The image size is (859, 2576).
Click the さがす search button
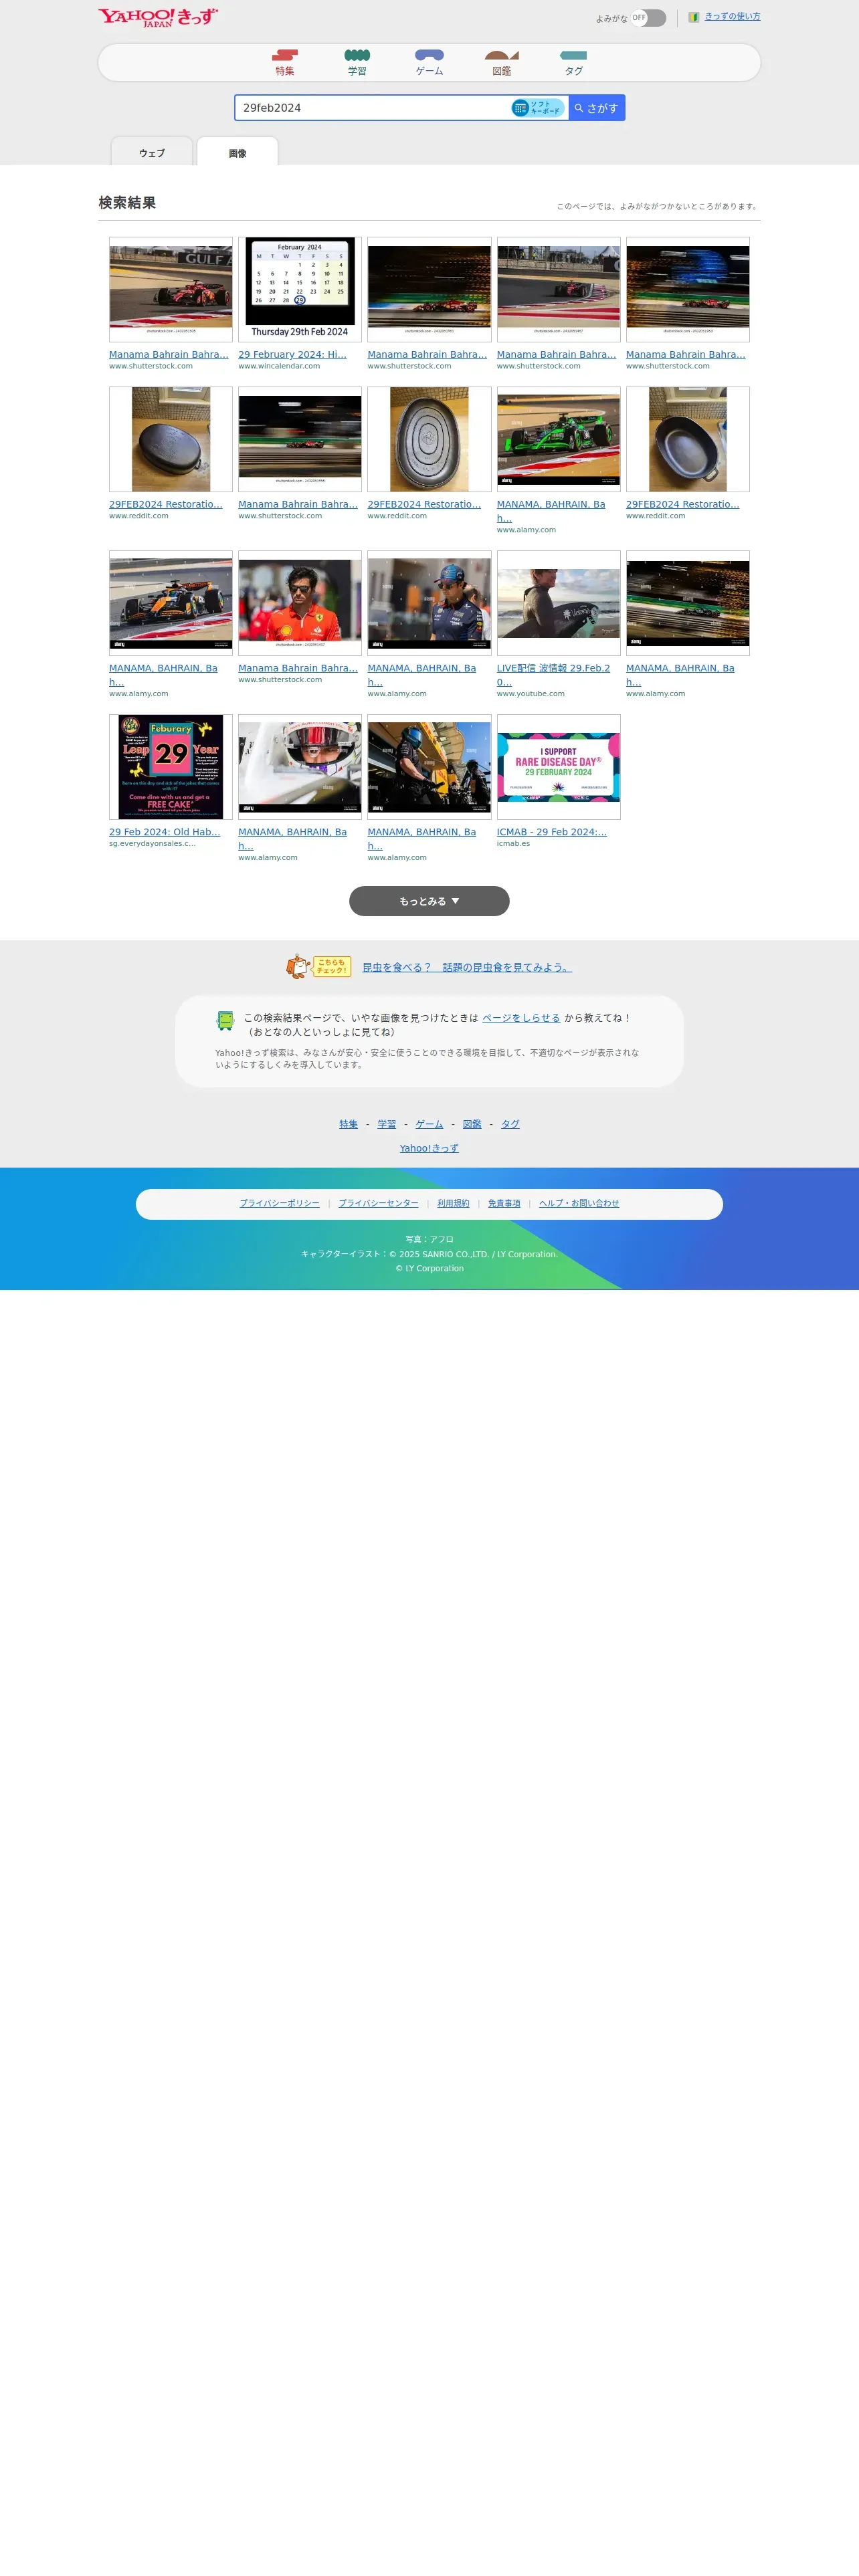click(x=597, y=108)
